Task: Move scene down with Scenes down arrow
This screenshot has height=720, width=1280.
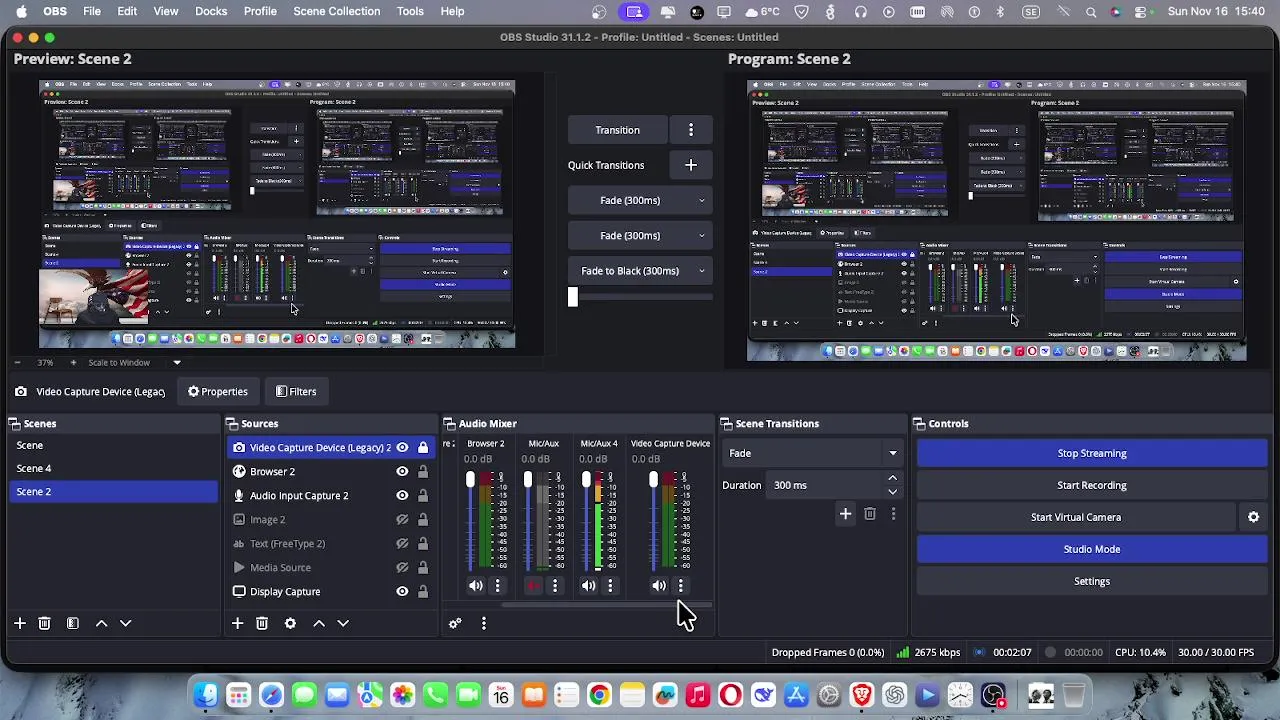Action: click(x=125, y=623)
